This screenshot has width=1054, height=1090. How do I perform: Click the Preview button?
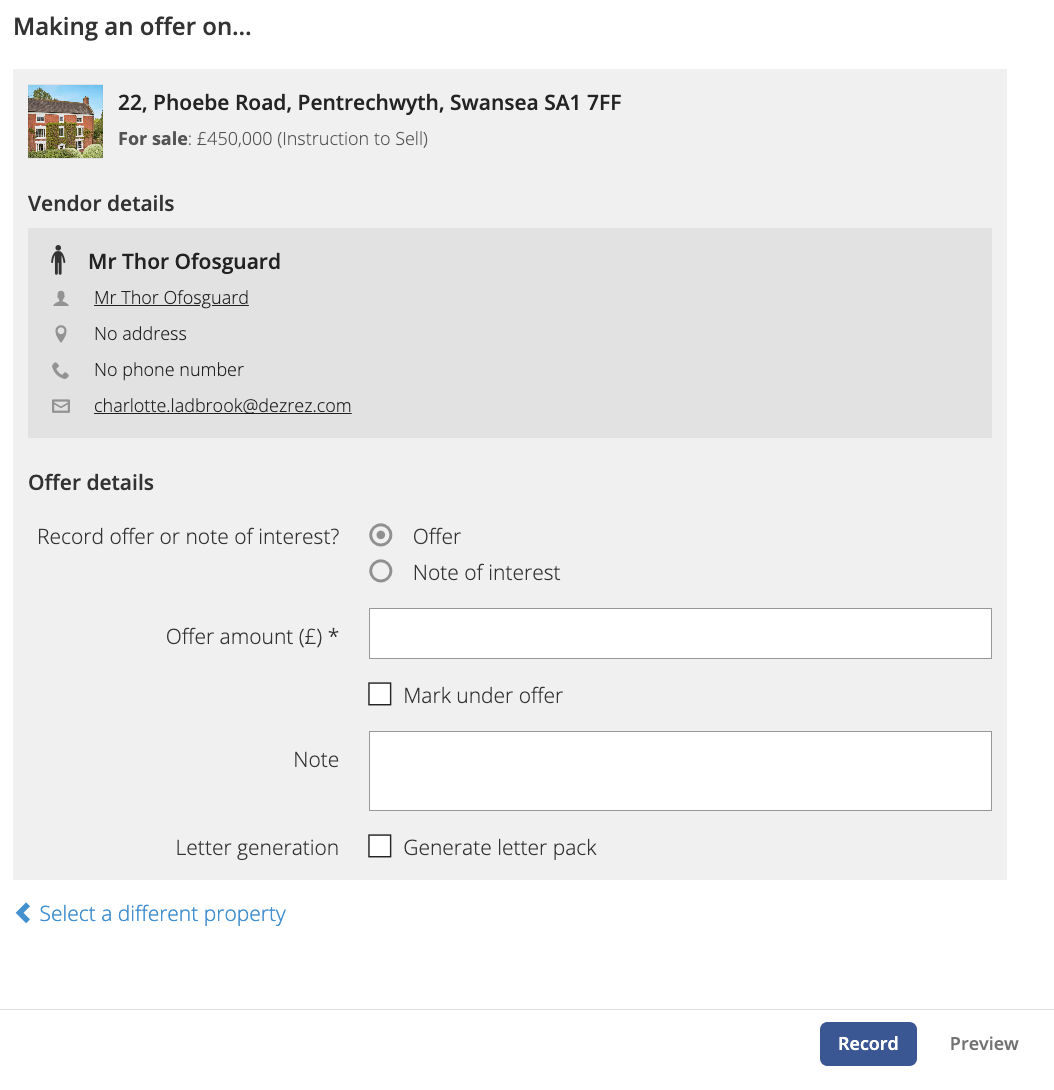pyautogui.click(x=984, y=1043)
